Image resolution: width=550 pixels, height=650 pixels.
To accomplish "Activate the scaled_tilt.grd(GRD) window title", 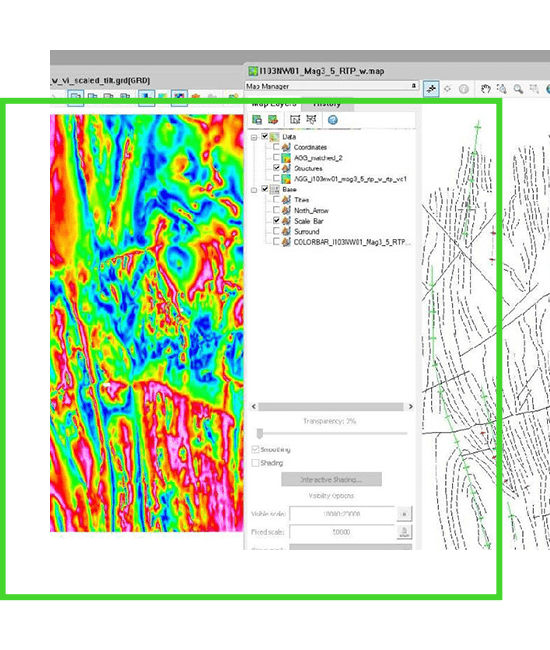I will pos(100,80).
